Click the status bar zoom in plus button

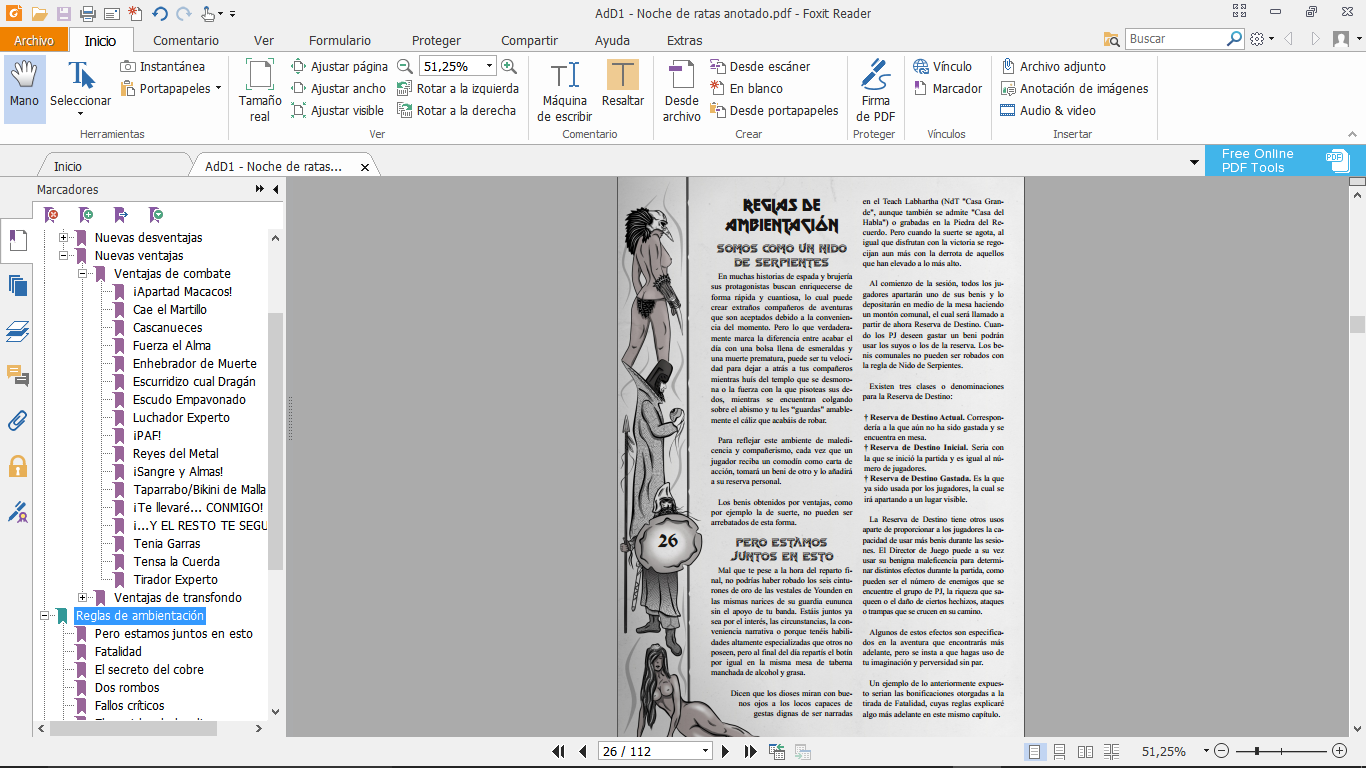(x=1340, y=751)
